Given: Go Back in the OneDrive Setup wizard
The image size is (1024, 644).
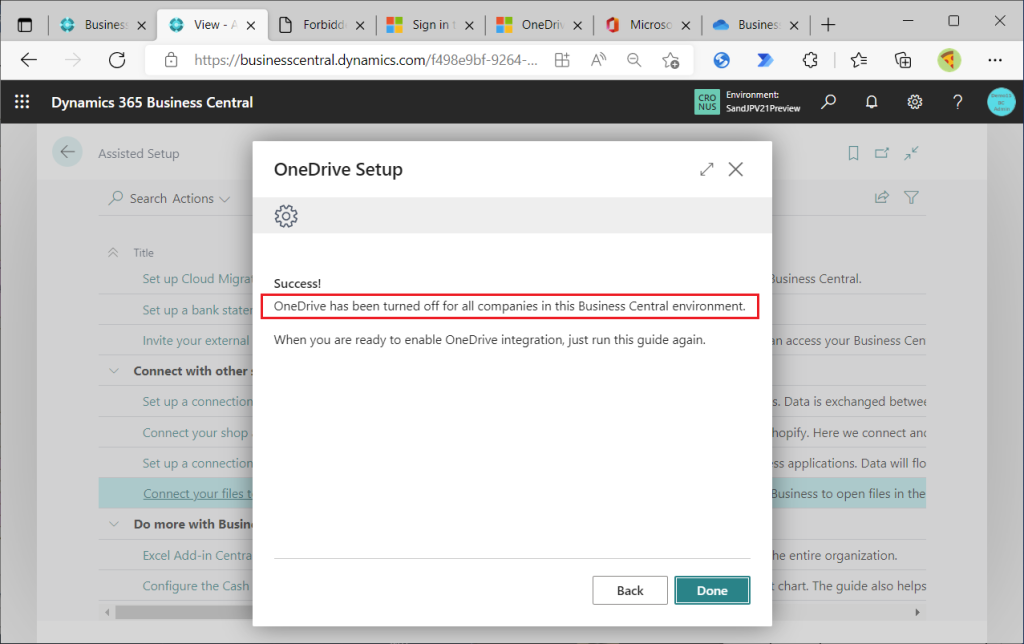Looking at the screenshot, I should coord(630,590).
